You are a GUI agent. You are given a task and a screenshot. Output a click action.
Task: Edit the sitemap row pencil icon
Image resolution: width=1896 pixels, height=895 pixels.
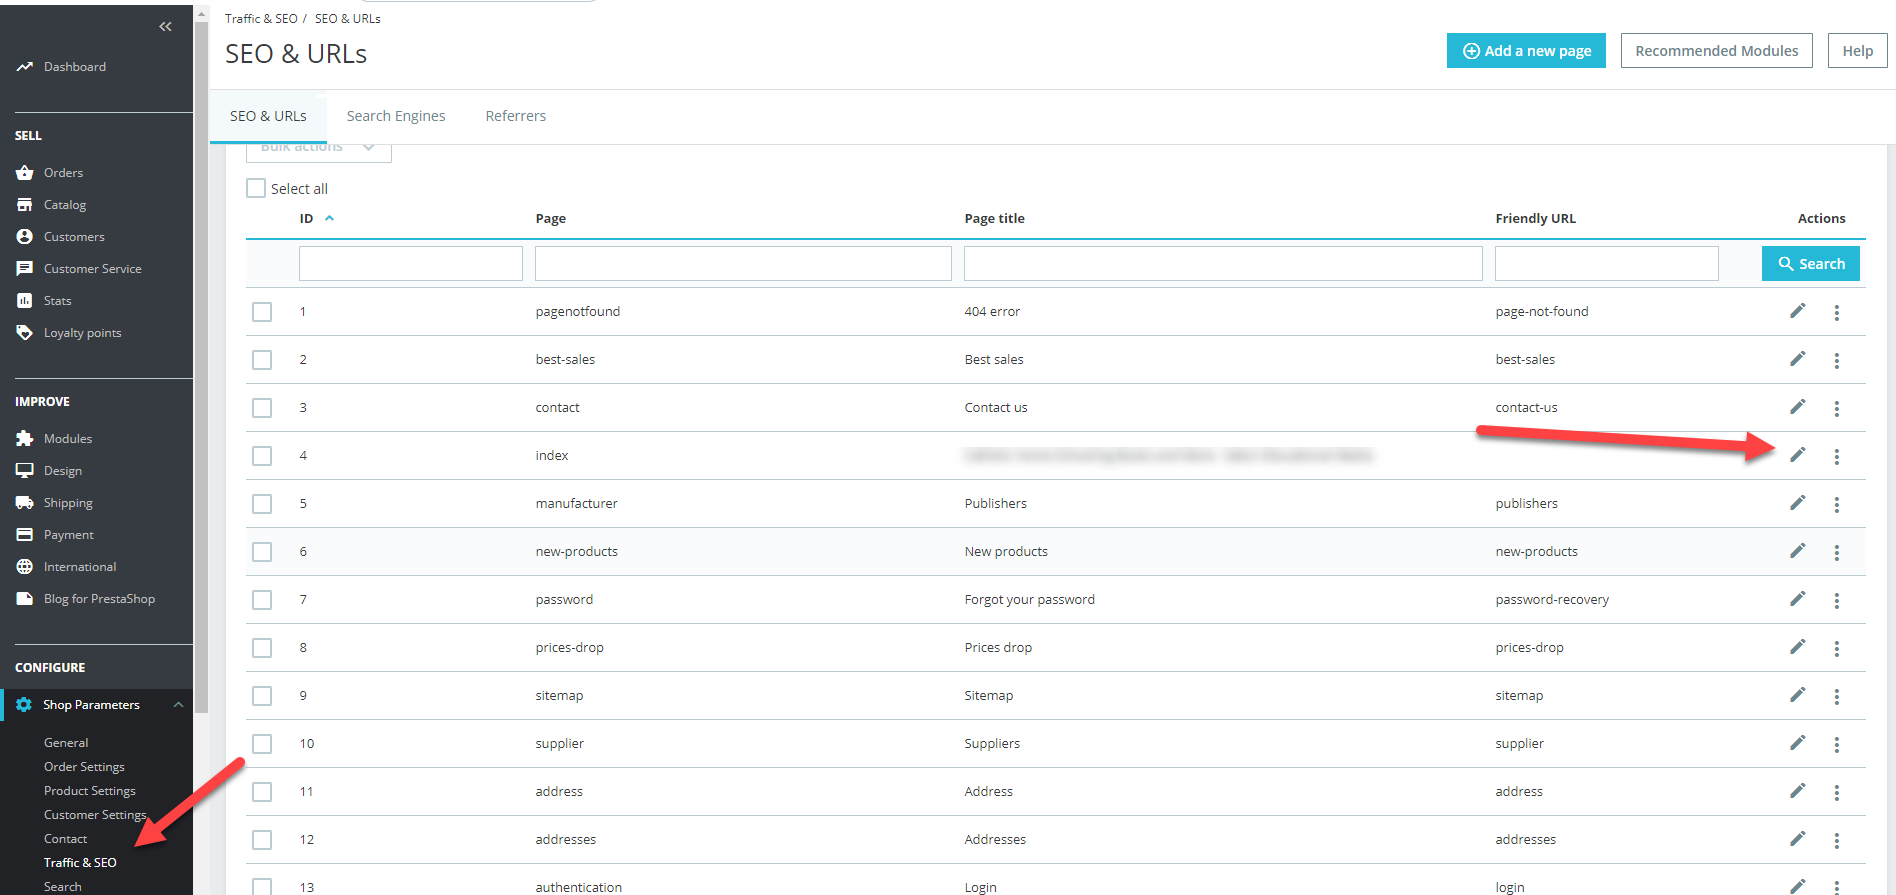[1798, 695]
